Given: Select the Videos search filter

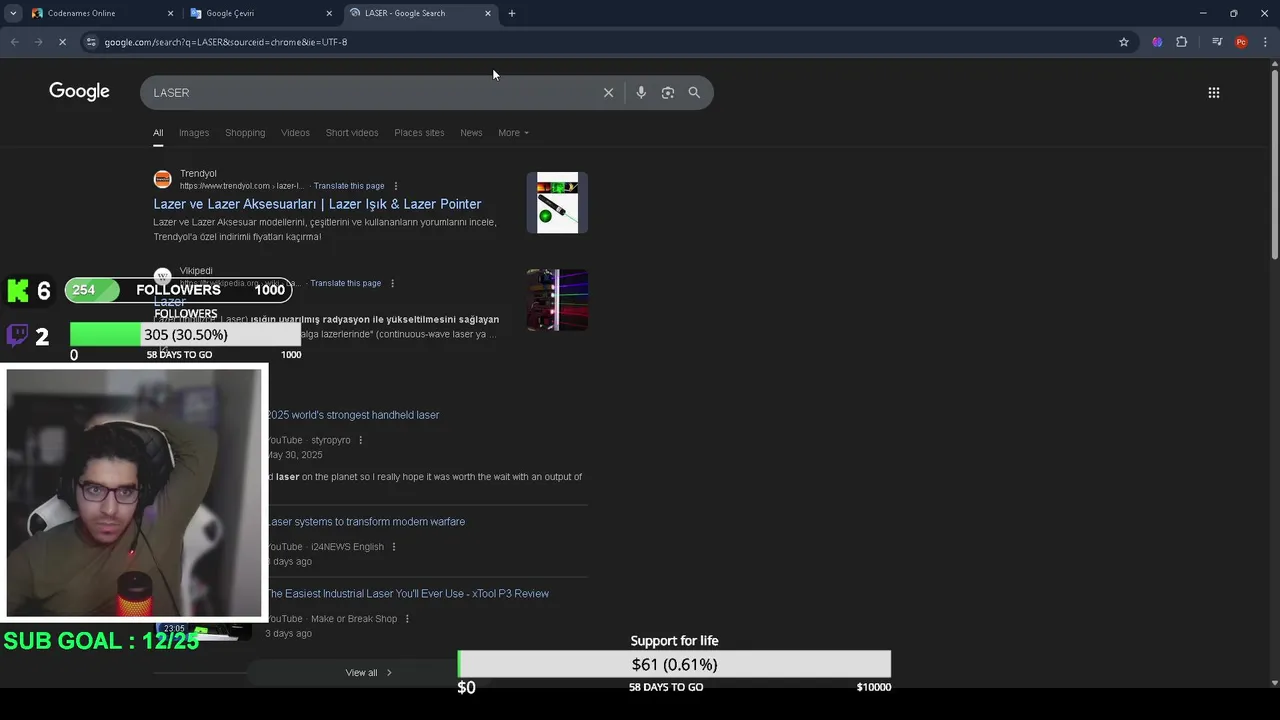Looking at the screenshot, I should (295, 133).
